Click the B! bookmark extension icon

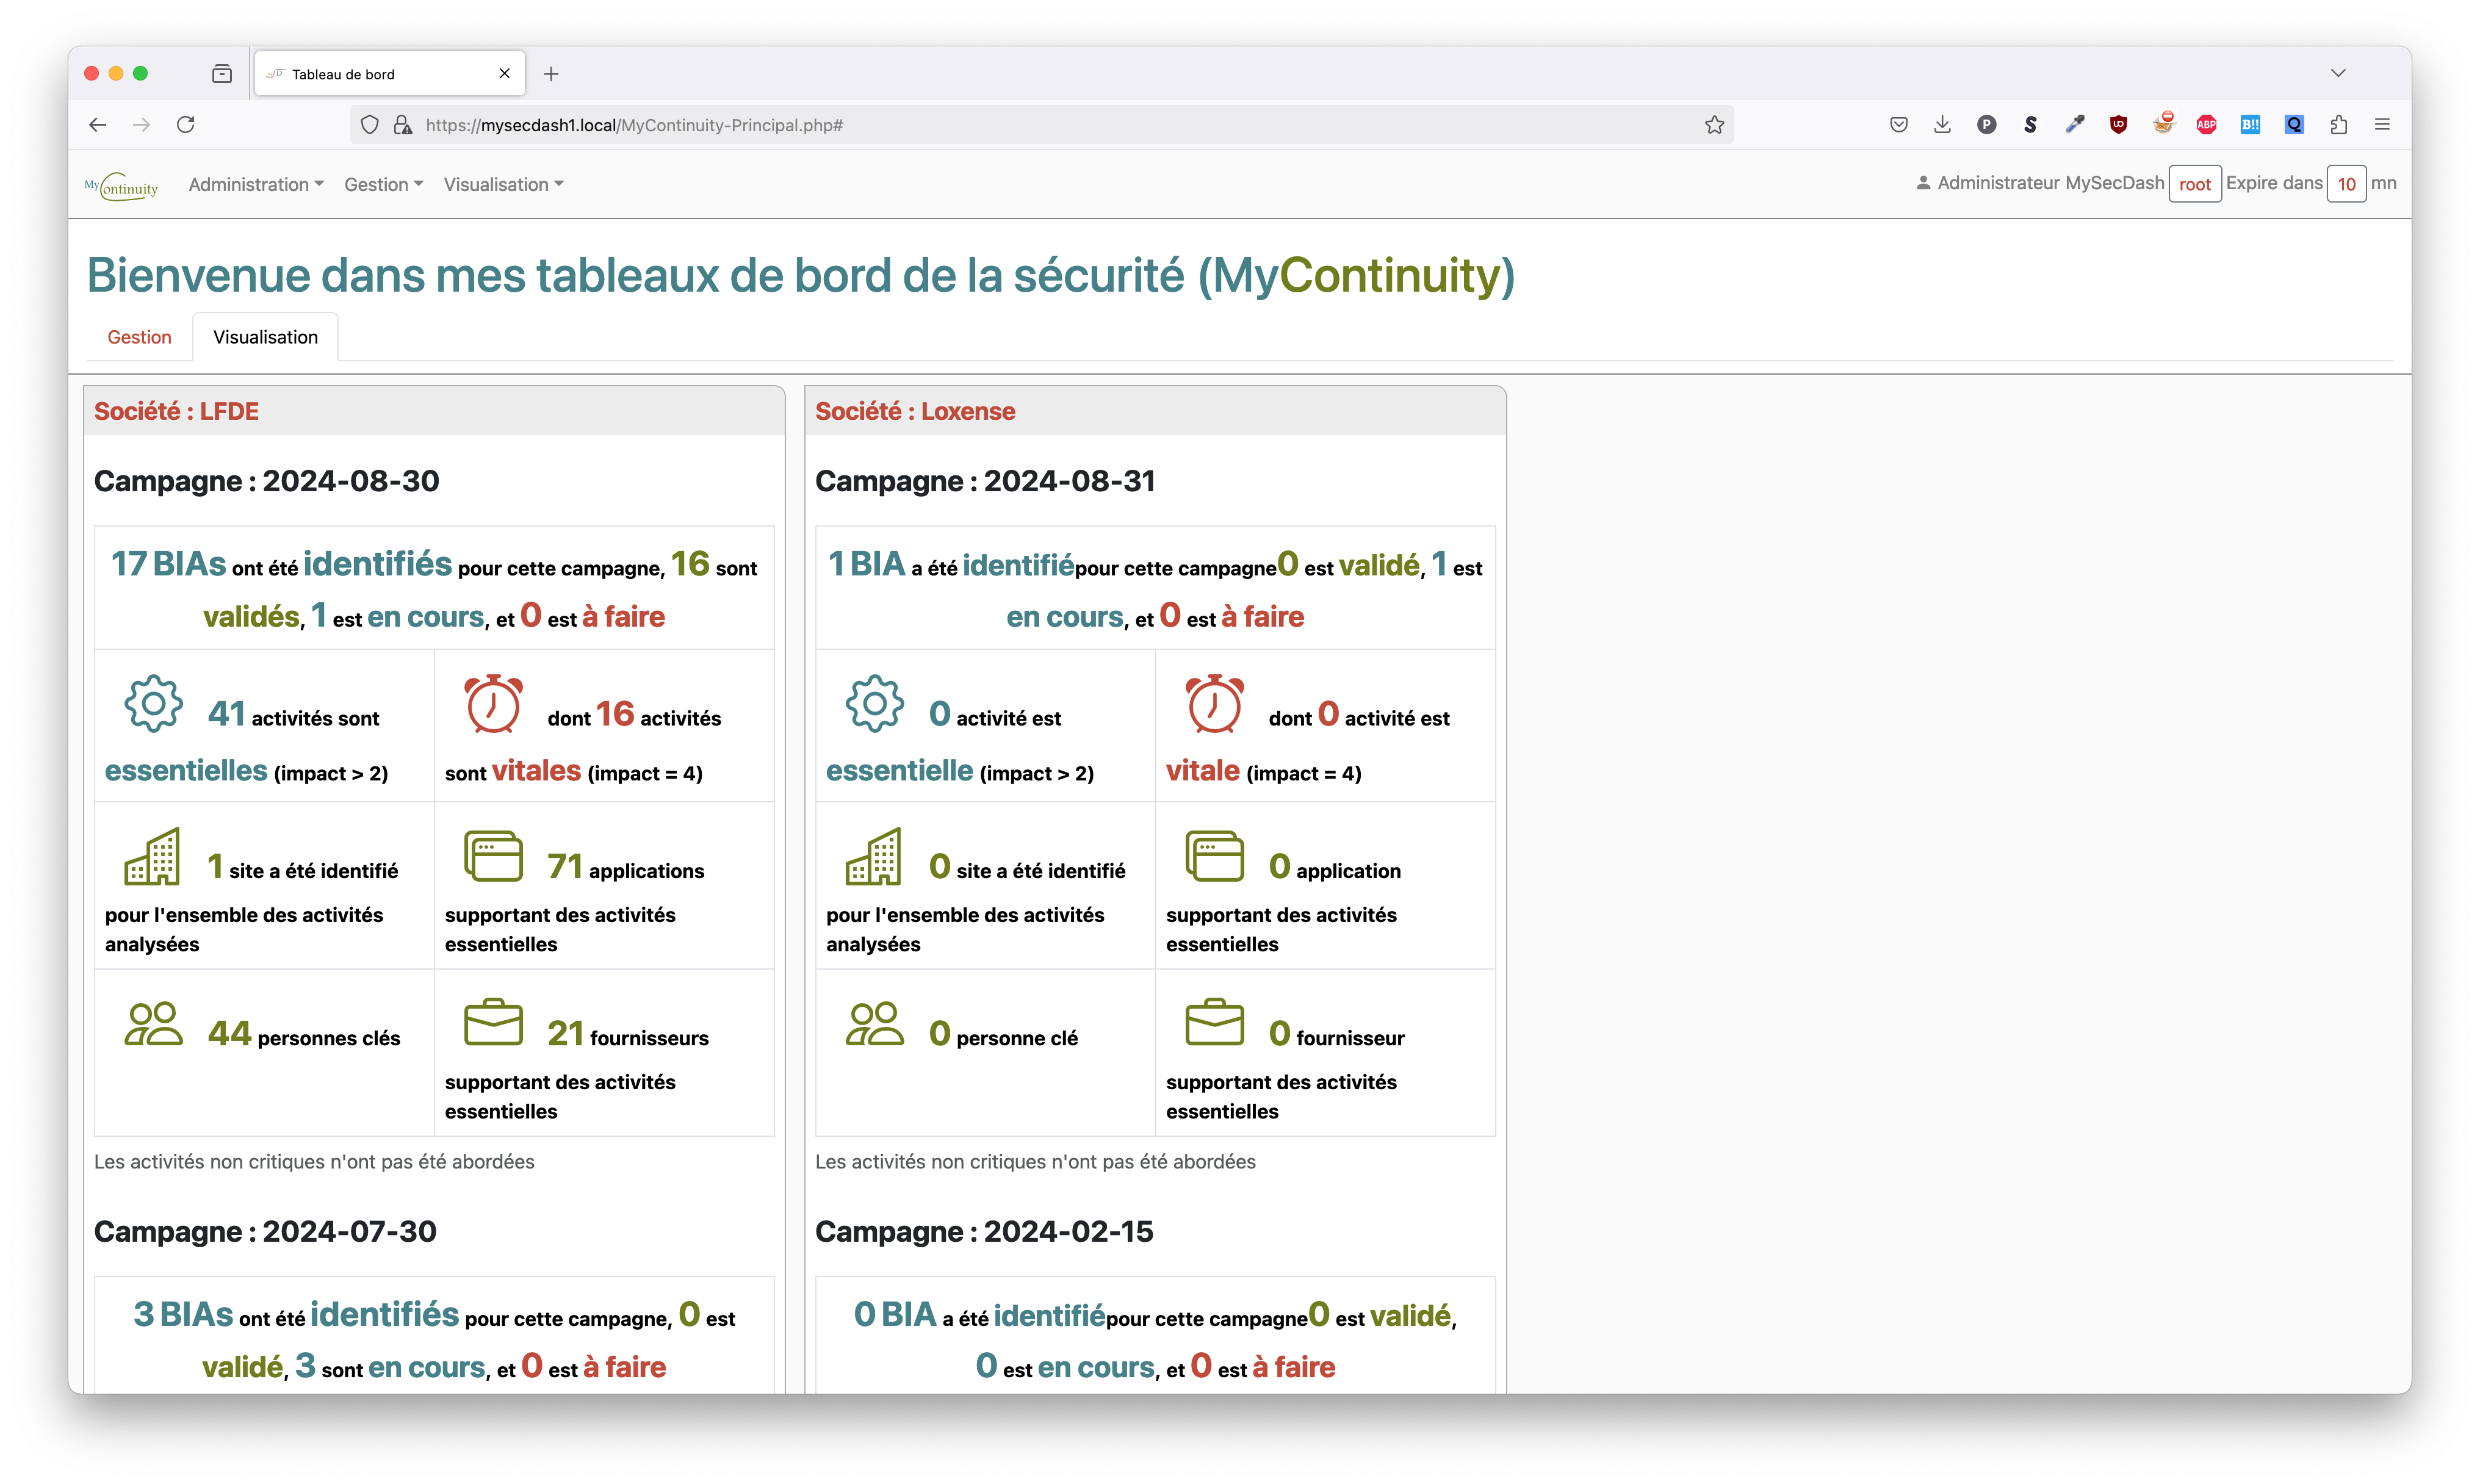pos(2250,125)
